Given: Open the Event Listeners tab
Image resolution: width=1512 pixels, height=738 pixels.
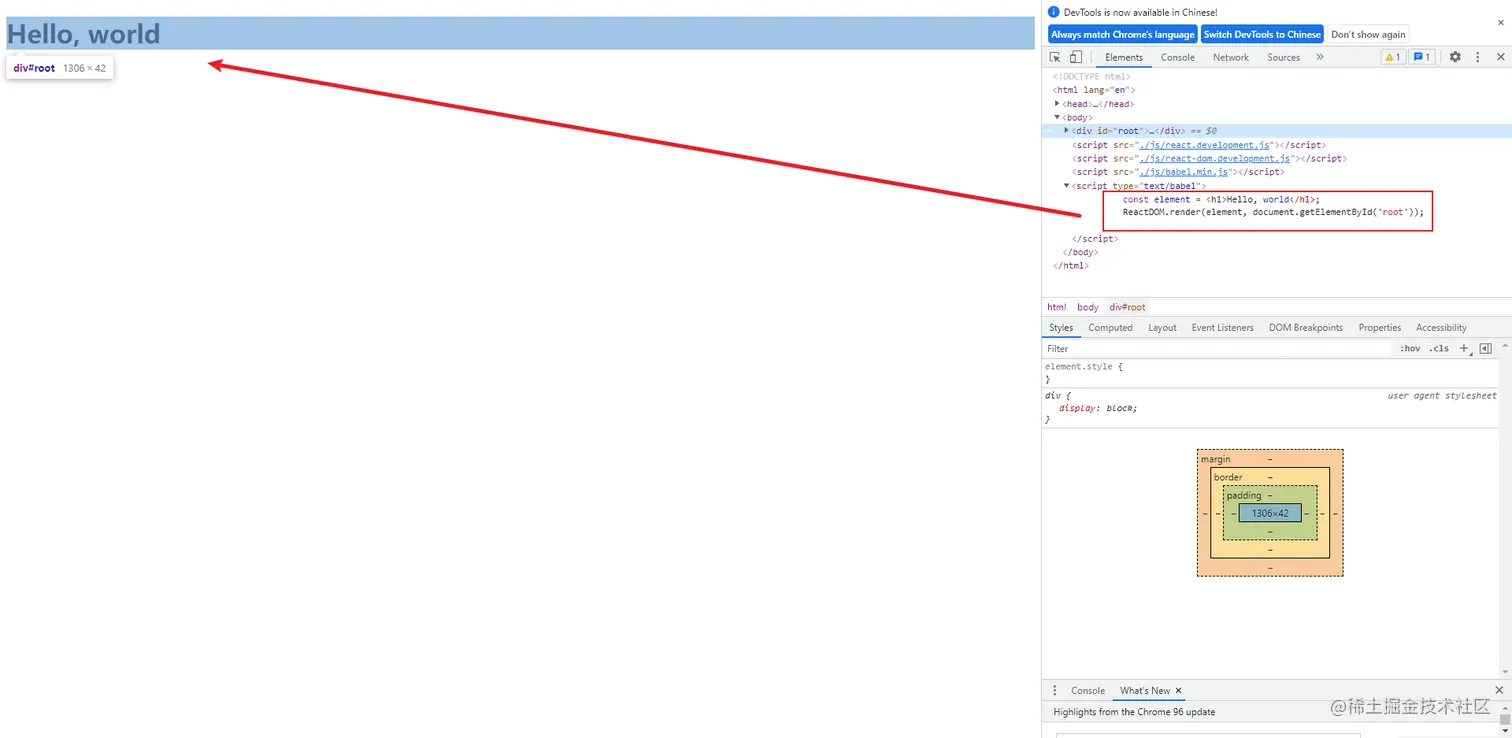Looking at the screenshot, I should 1222,327.
